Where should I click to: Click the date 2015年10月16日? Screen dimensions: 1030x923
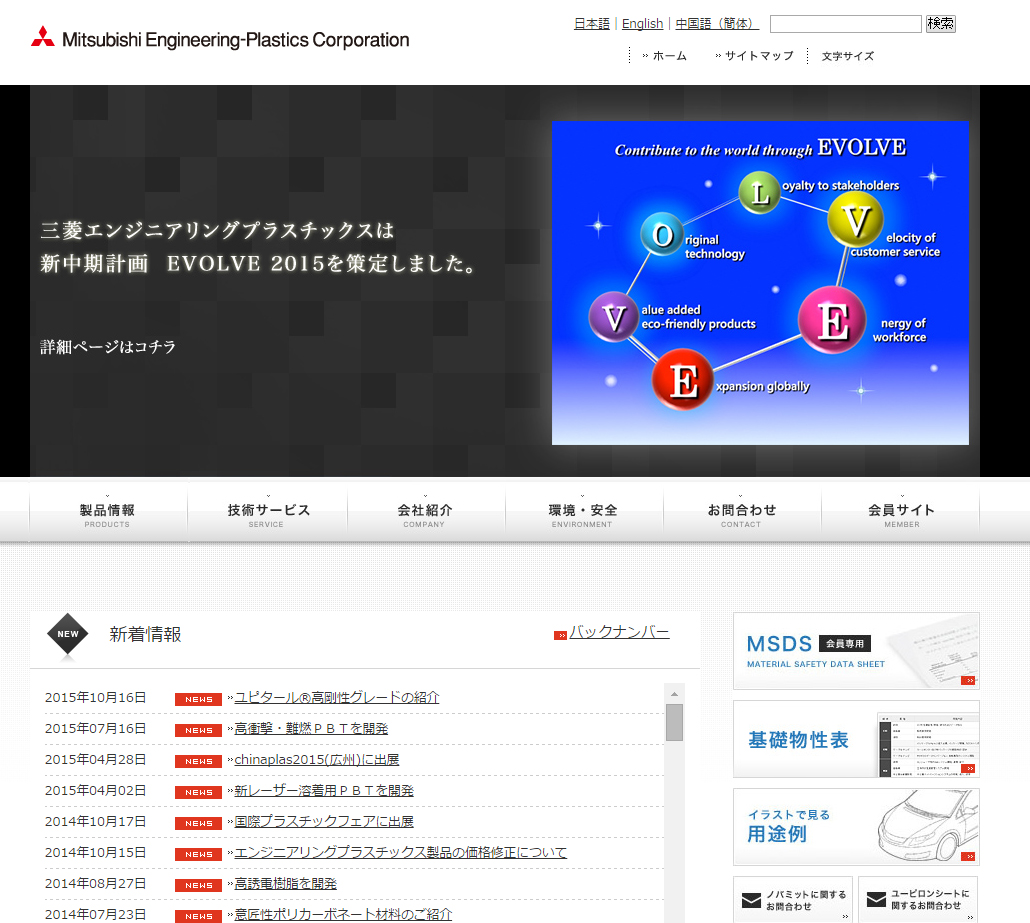[95, 698]
